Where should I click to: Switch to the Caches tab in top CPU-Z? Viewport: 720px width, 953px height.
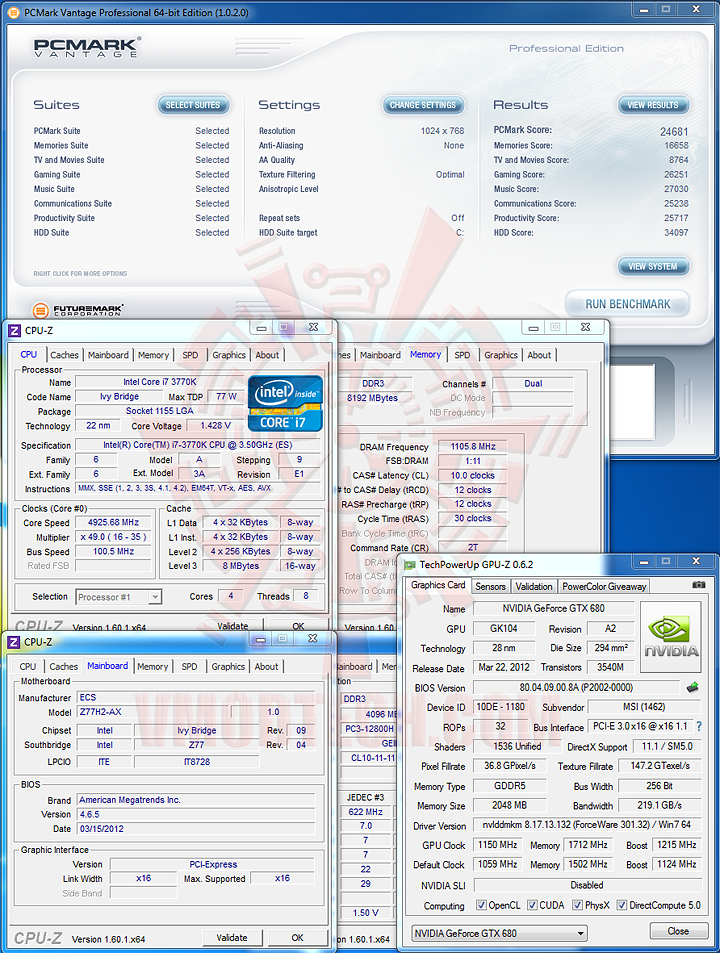point(64,355)
